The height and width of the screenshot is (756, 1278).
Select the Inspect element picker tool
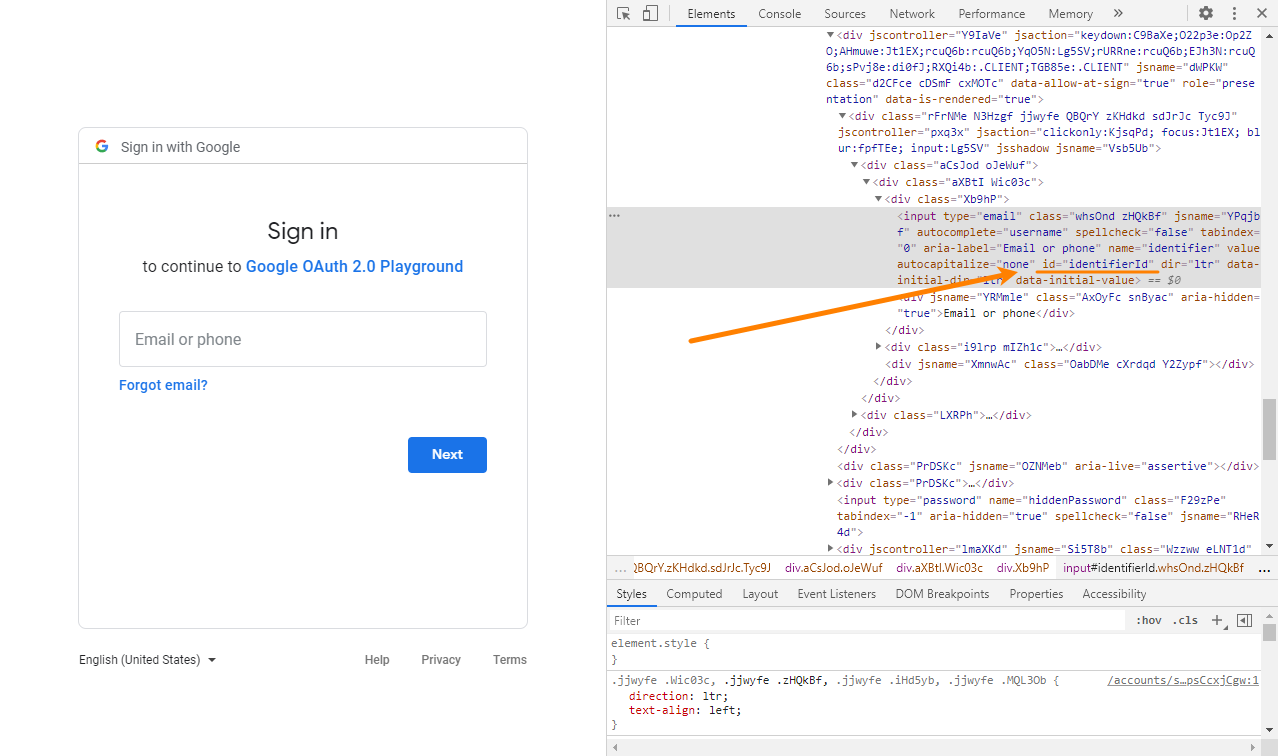point(623,13)
